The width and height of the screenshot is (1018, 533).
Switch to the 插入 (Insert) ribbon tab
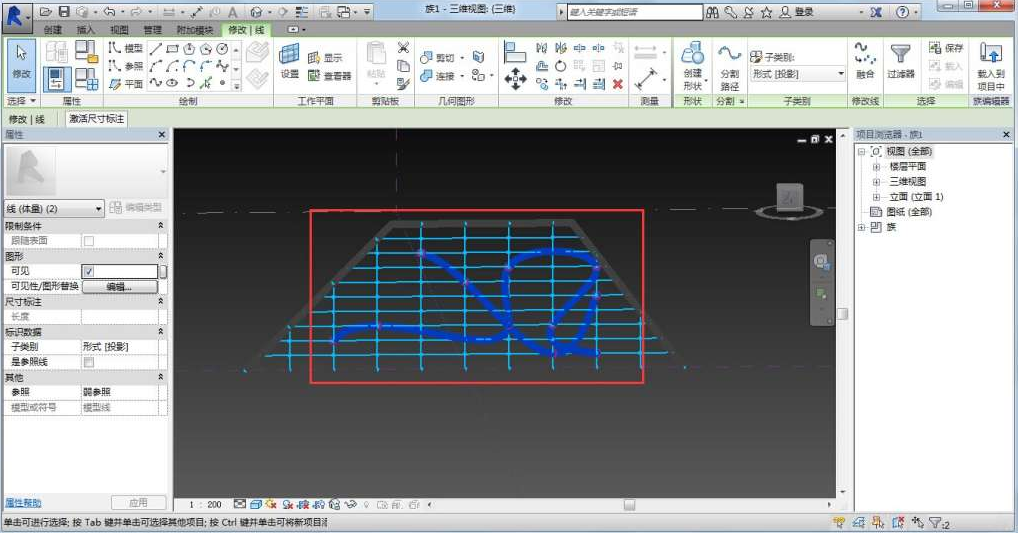85,30
